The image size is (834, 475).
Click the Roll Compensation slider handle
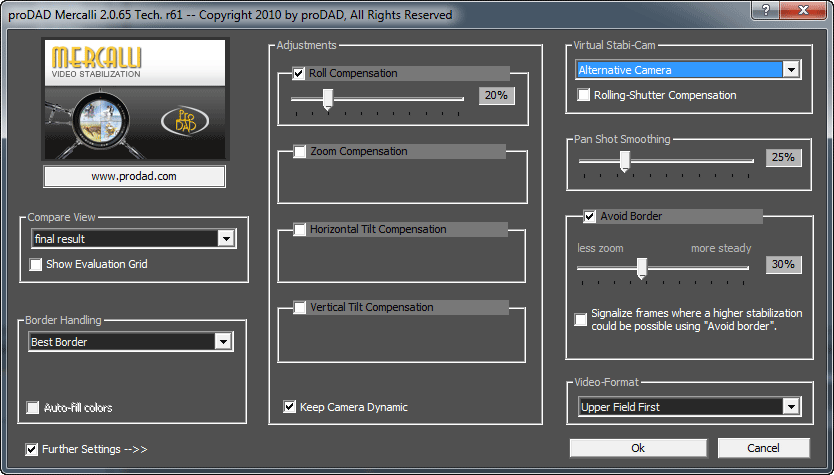point(328,99)
